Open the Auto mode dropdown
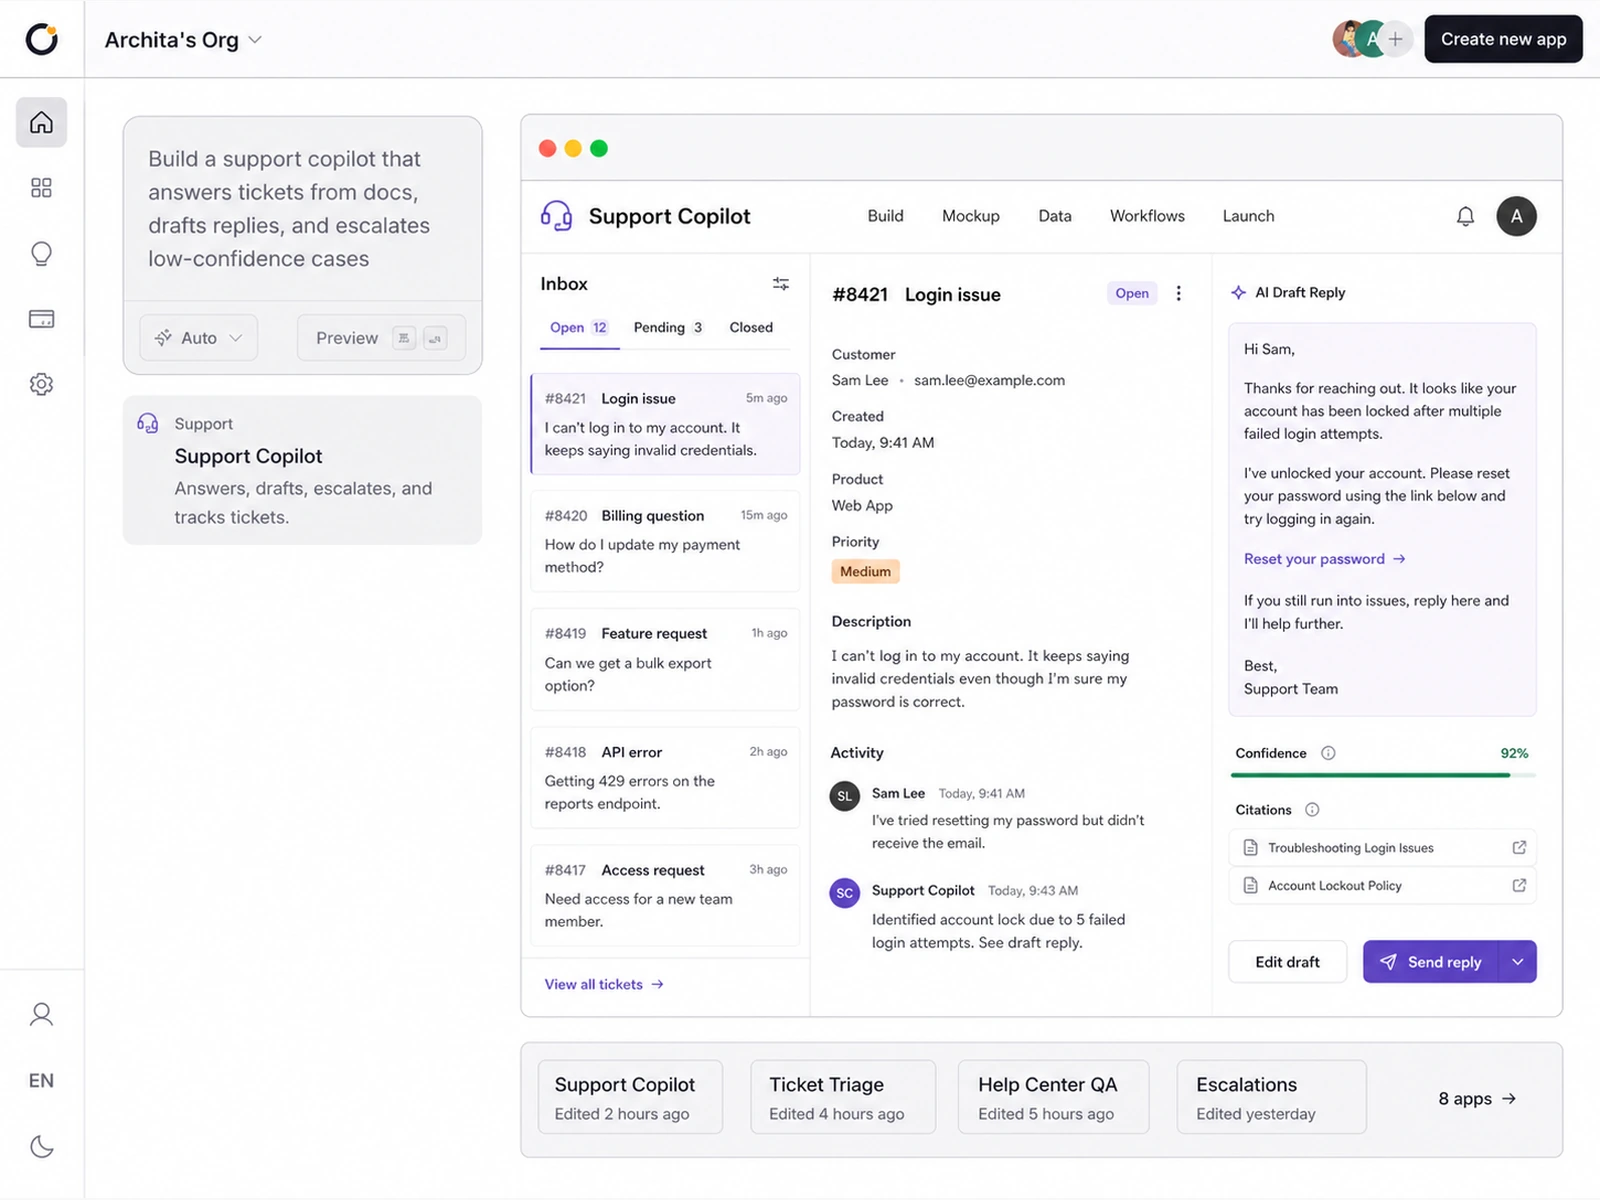Viewport: 1600px width, 1200px height. coord(198,338)
